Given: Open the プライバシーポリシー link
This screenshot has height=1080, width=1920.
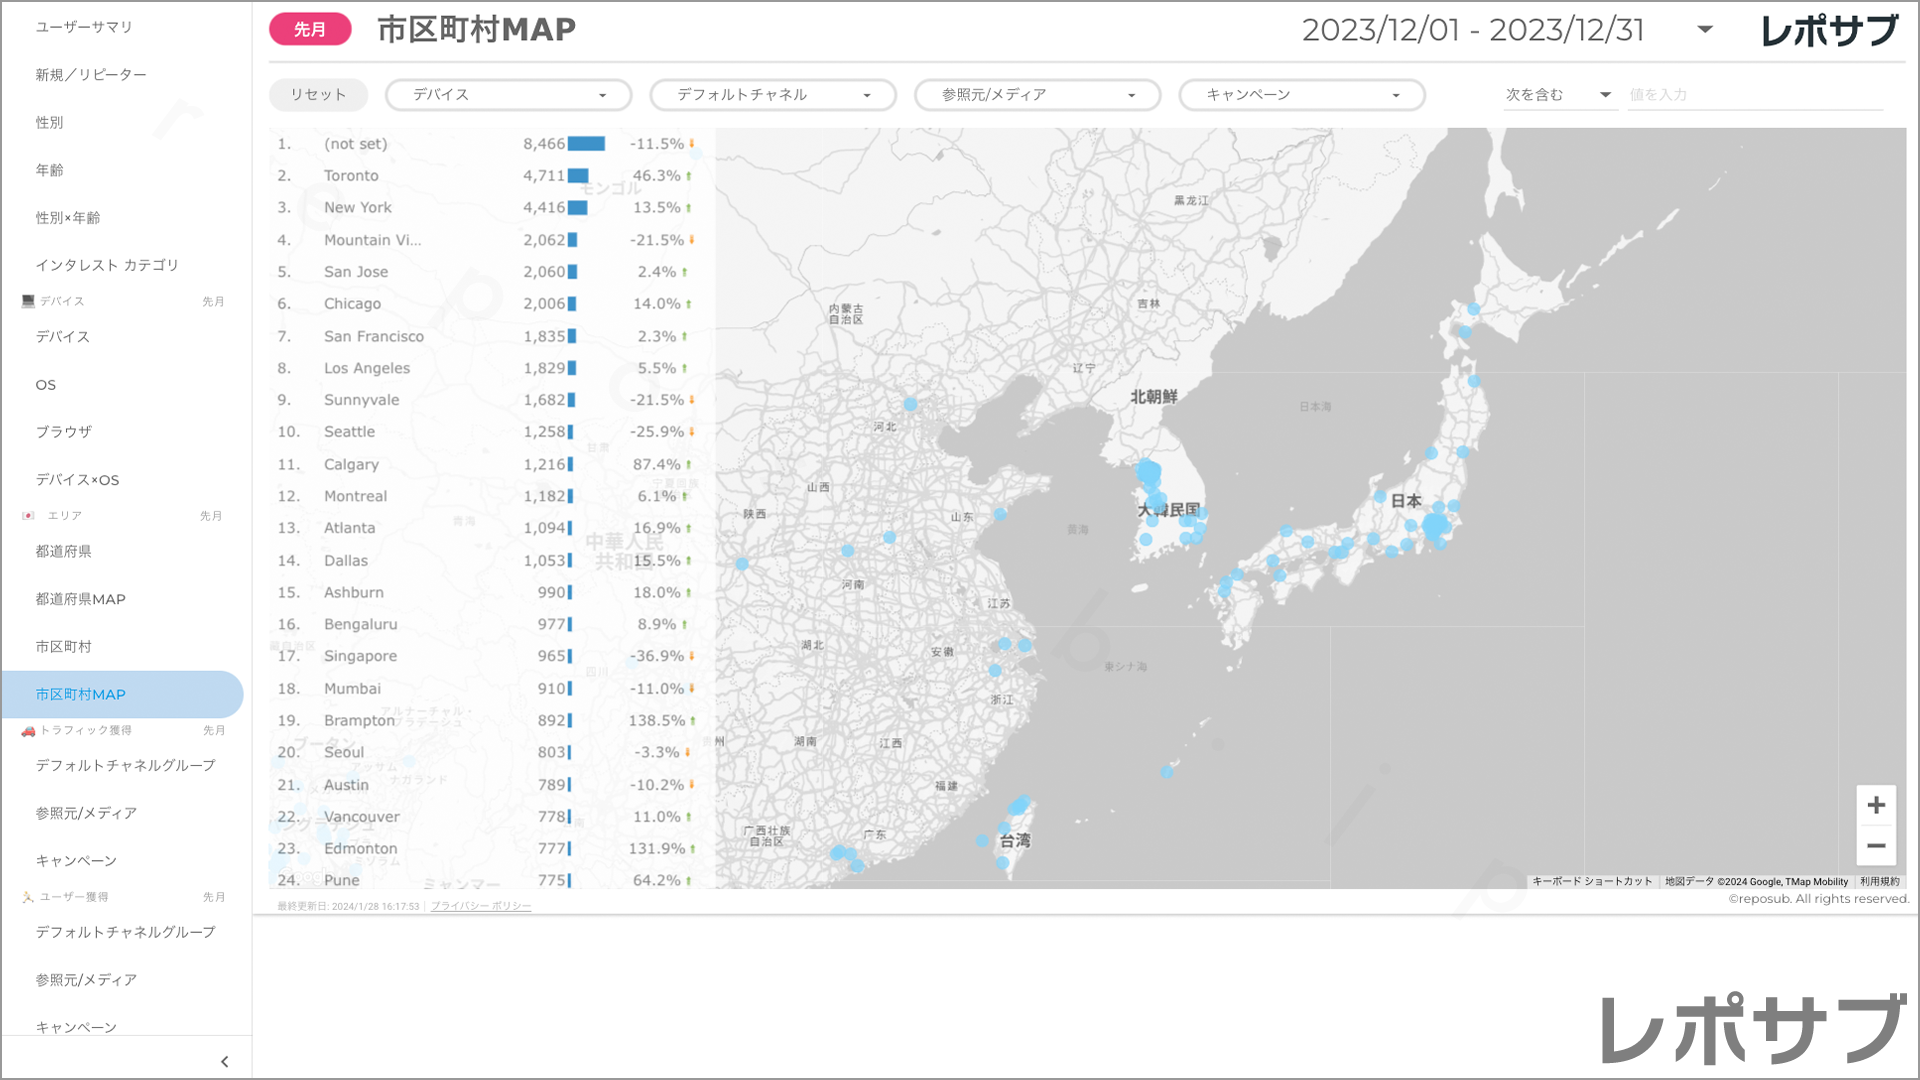Looking at the screenshot, I should tap(481, 906).
